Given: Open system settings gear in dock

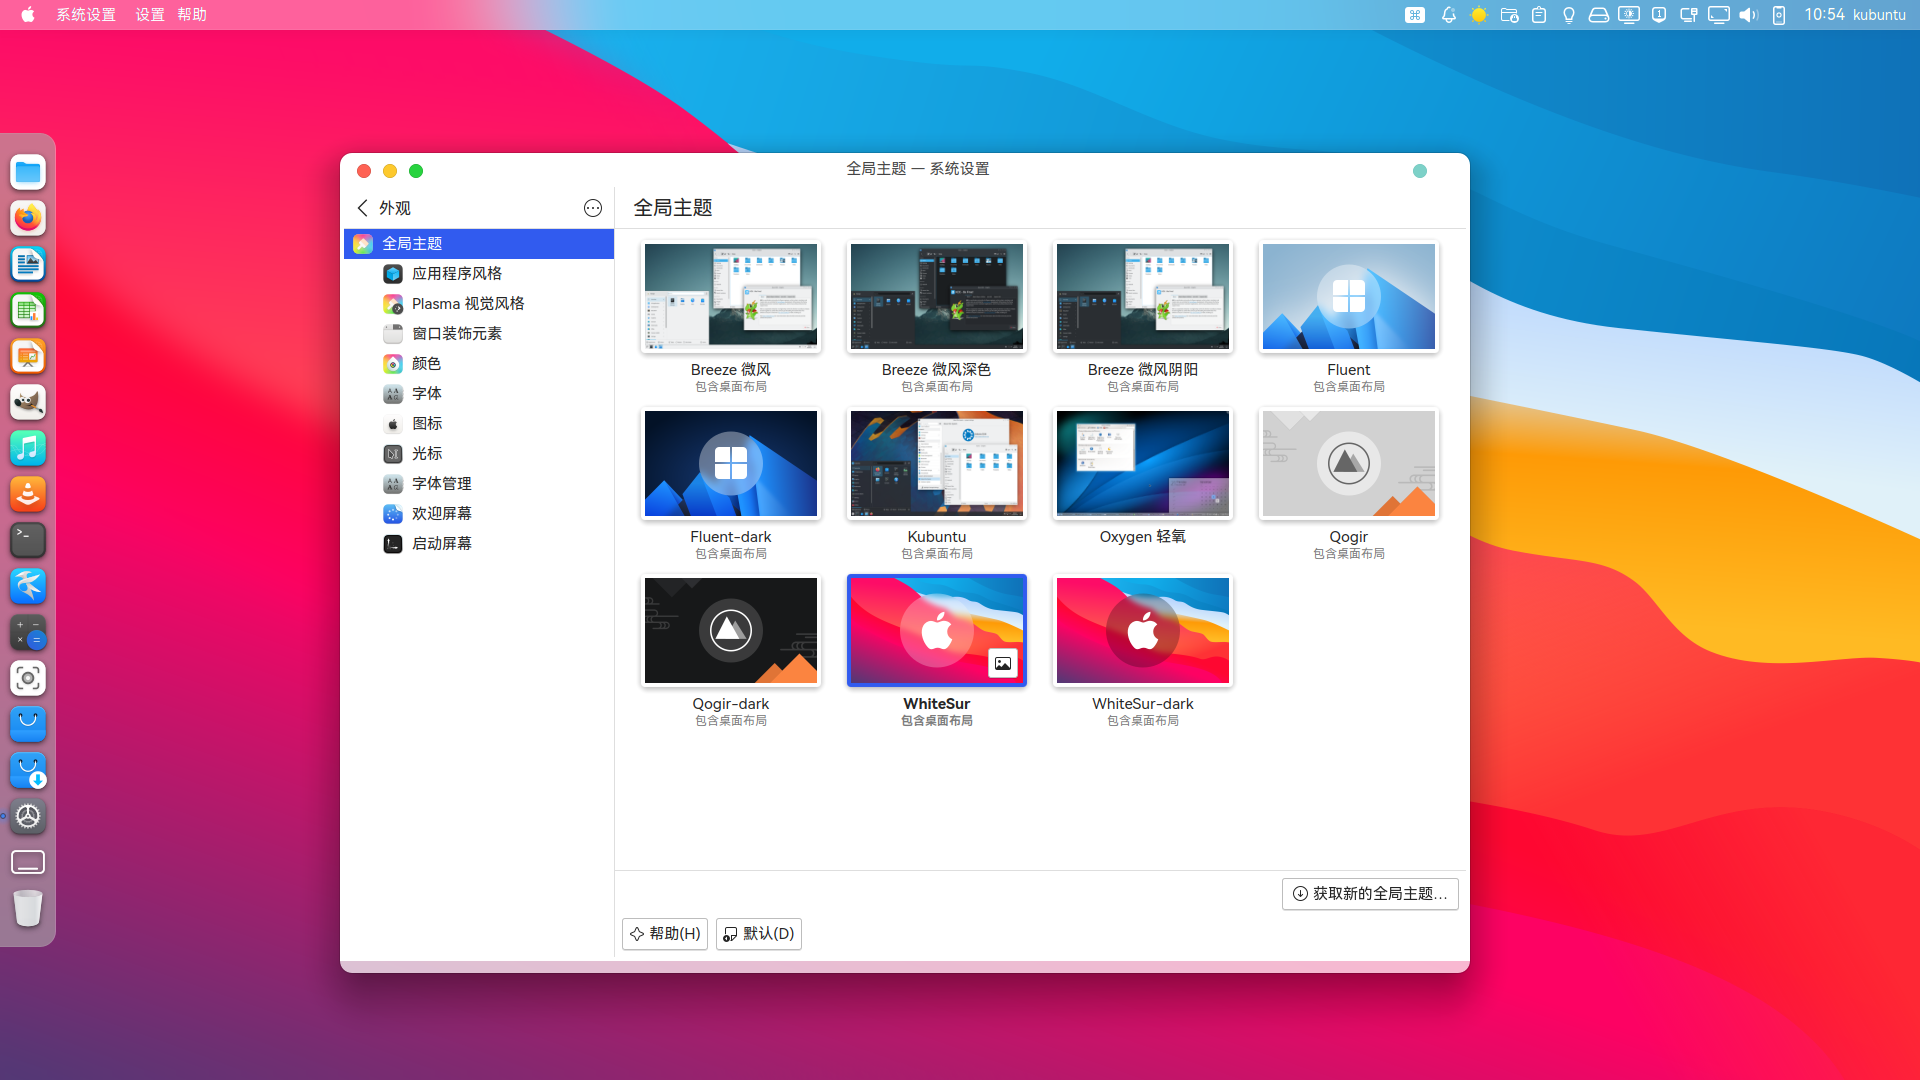Looking at the screenshot, I should pyautogui.click(x=28, y=816).
